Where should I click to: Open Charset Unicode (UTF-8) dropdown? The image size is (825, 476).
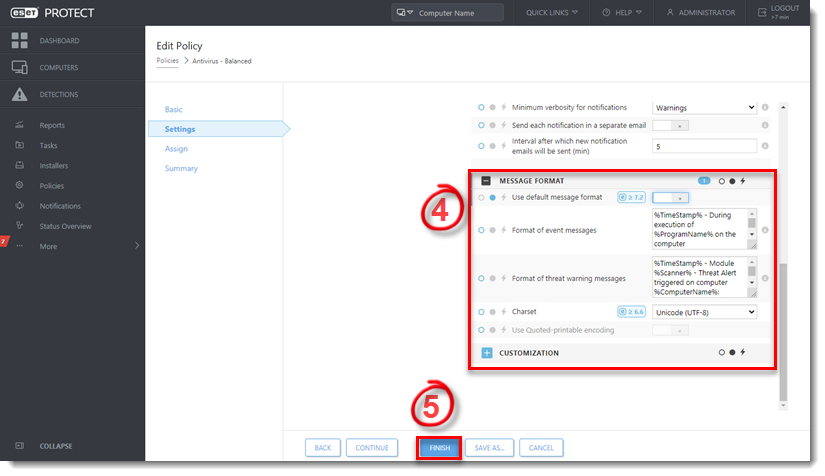coord(705,312)
